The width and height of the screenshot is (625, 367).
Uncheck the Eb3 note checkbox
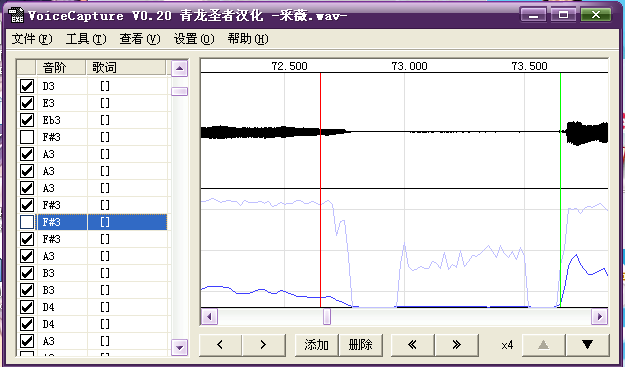[27, 120]
